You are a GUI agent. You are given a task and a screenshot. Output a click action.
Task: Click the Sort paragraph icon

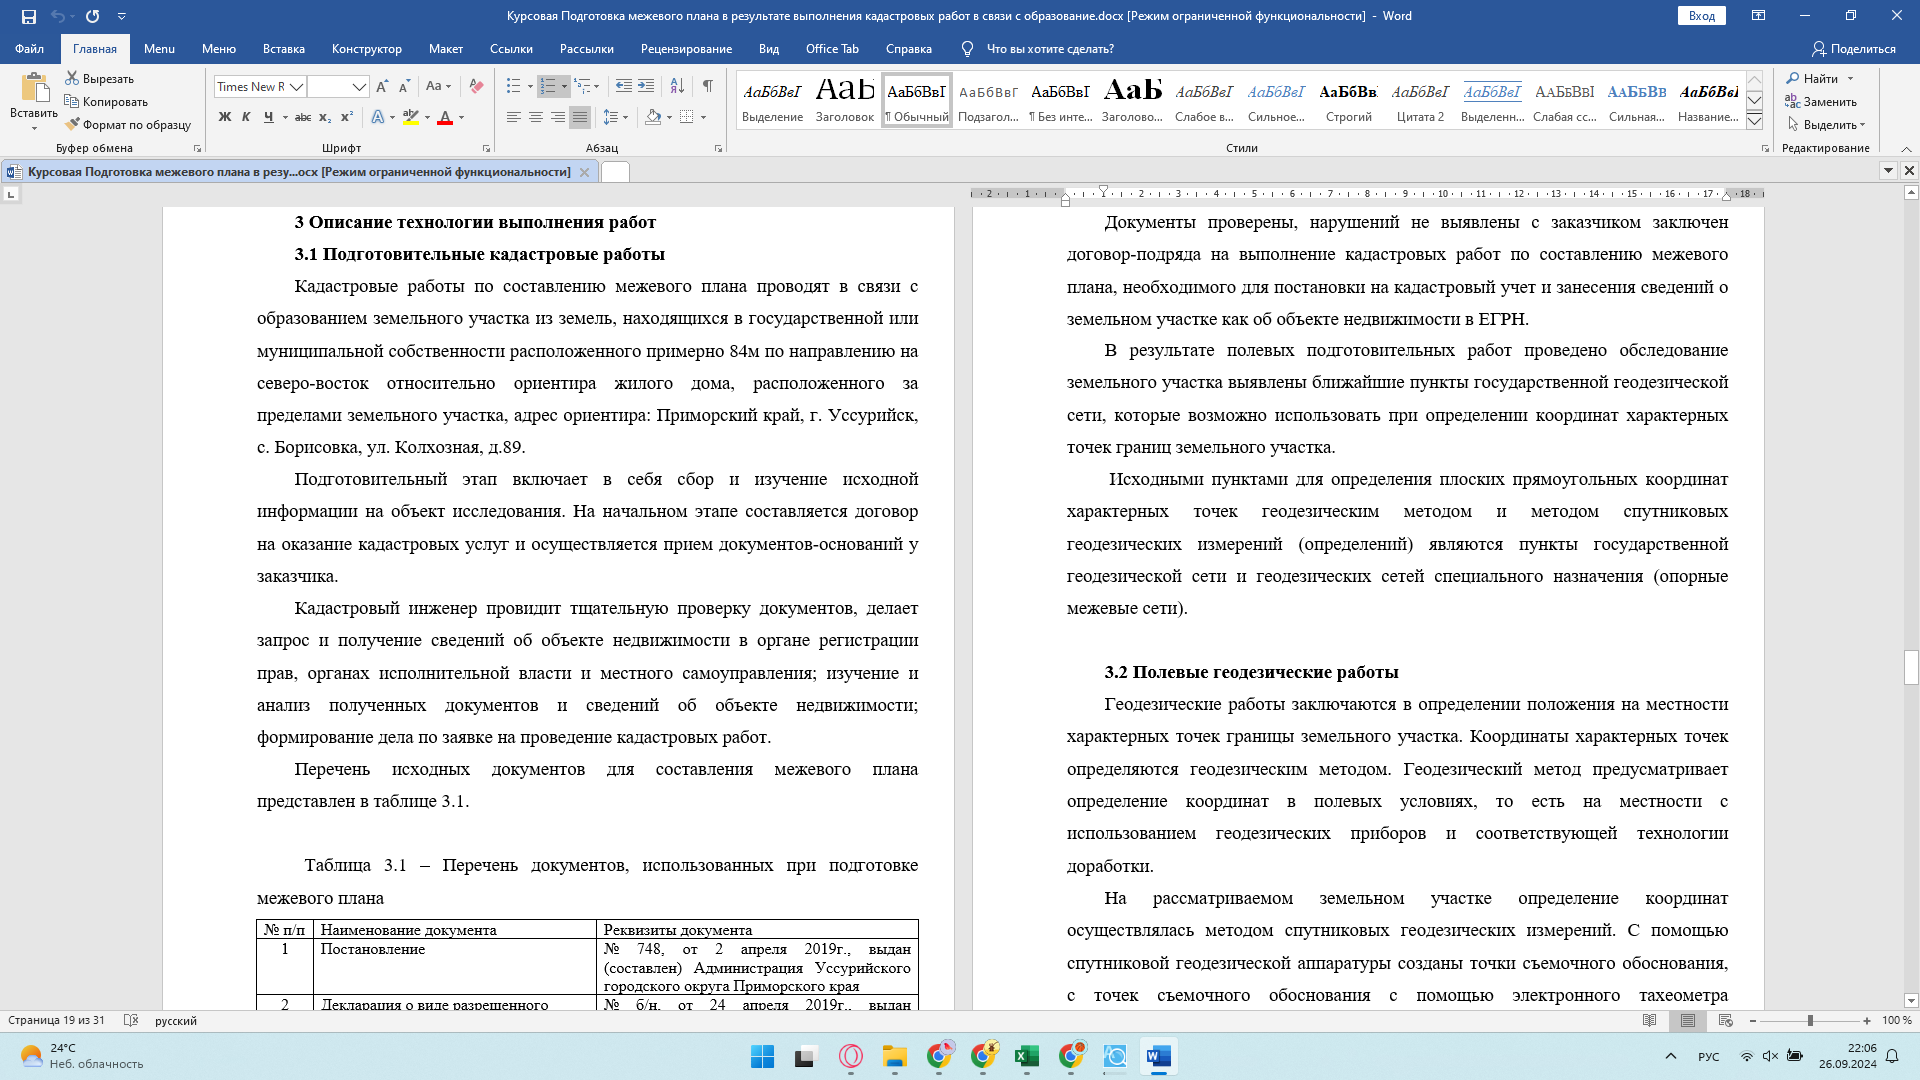675,87
